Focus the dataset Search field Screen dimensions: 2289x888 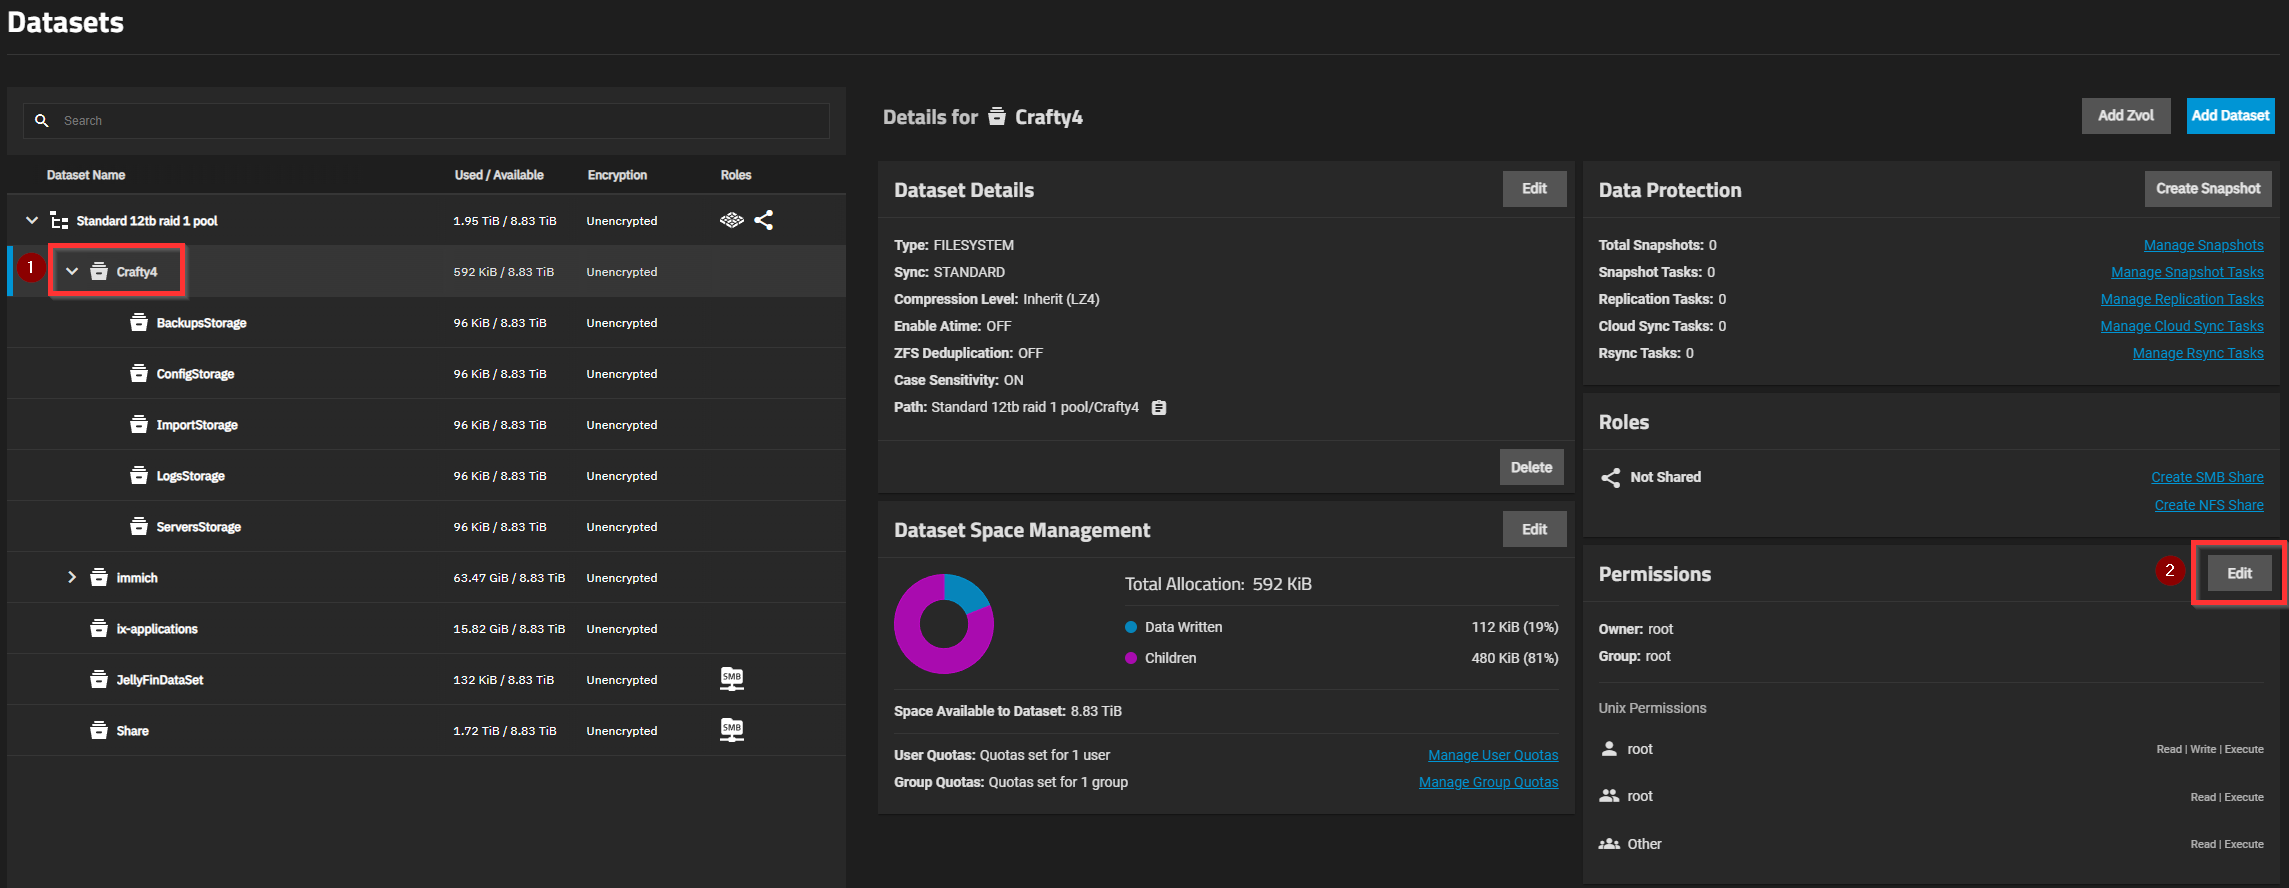coord(440,121)
